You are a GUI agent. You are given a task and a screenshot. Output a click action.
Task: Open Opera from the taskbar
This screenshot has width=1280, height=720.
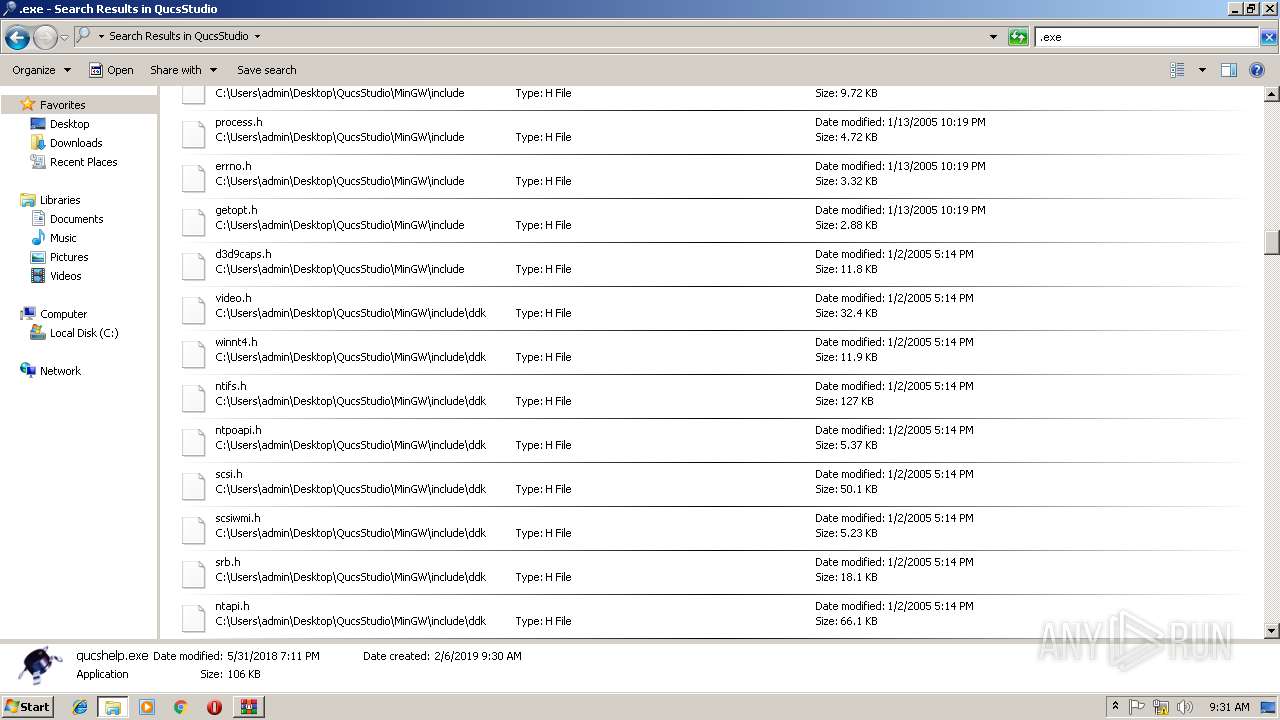[x=214, y=707]
